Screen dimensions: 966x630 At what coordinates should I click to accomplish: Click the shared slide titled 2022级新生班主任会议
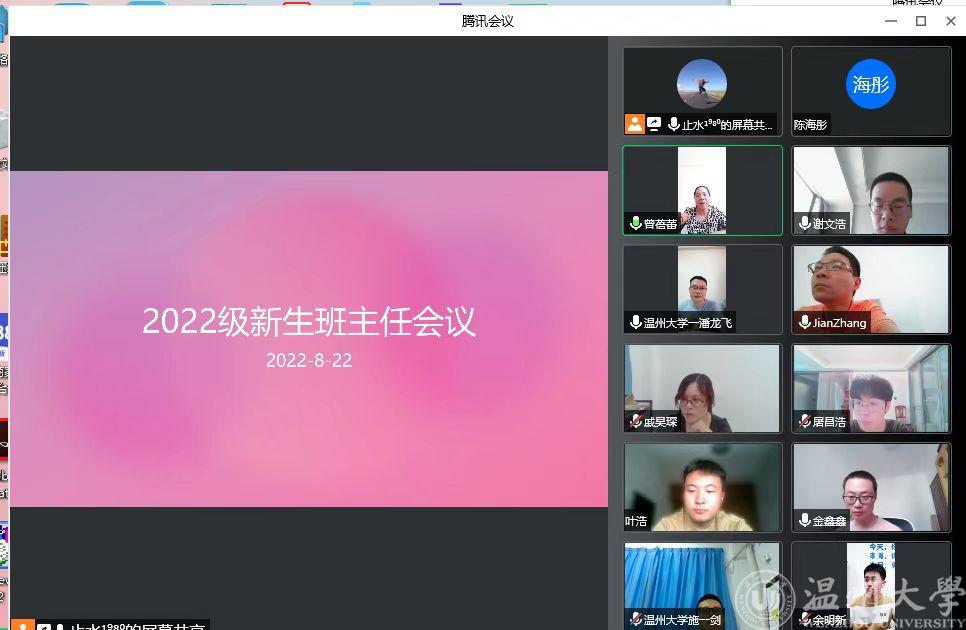pyautogui.click(x=309, y=338)
